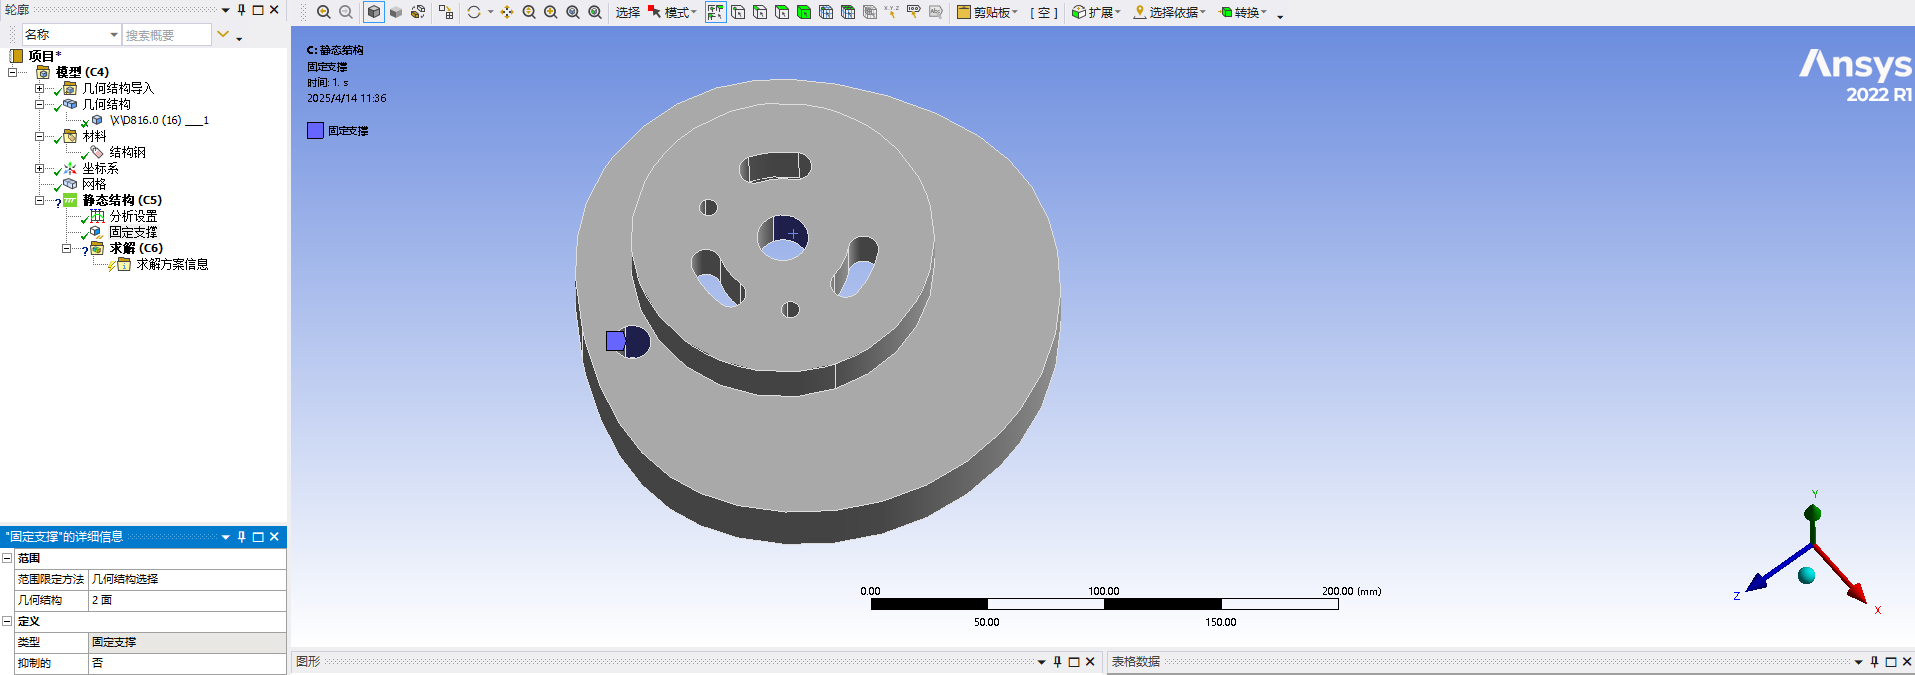The image size is (1915, 675).
Task: Switch to shaded exterior display icon
Action: pos(396,12)
